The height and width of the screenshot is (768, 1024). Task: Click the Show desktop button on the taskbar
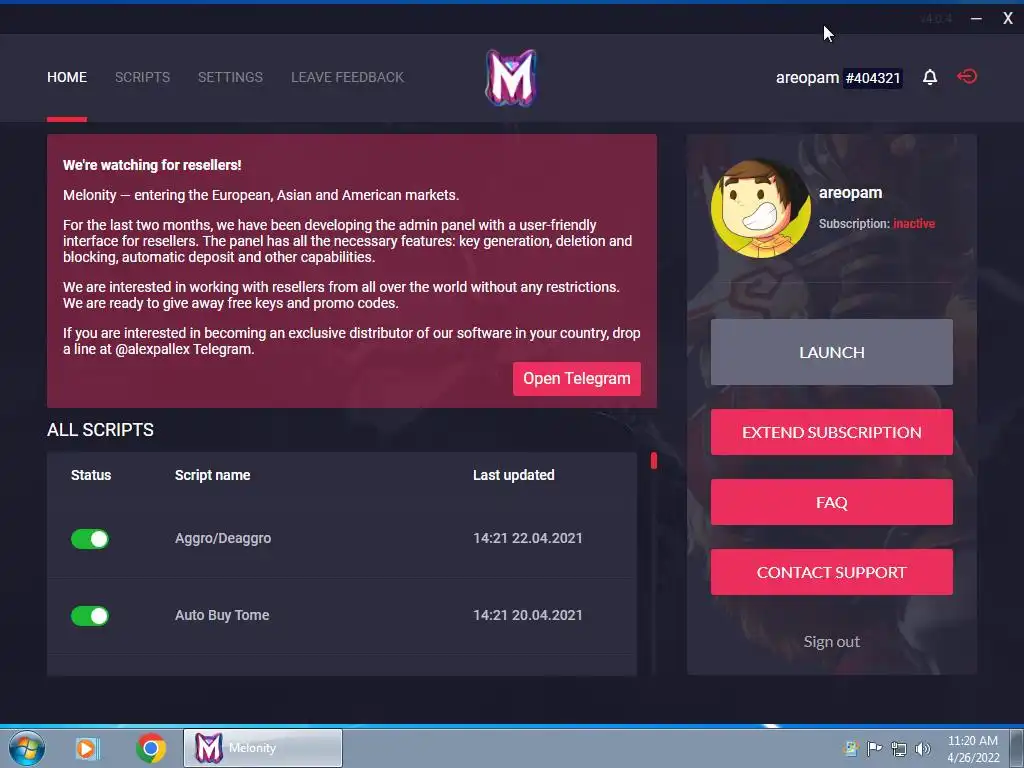coord(1017,748)
